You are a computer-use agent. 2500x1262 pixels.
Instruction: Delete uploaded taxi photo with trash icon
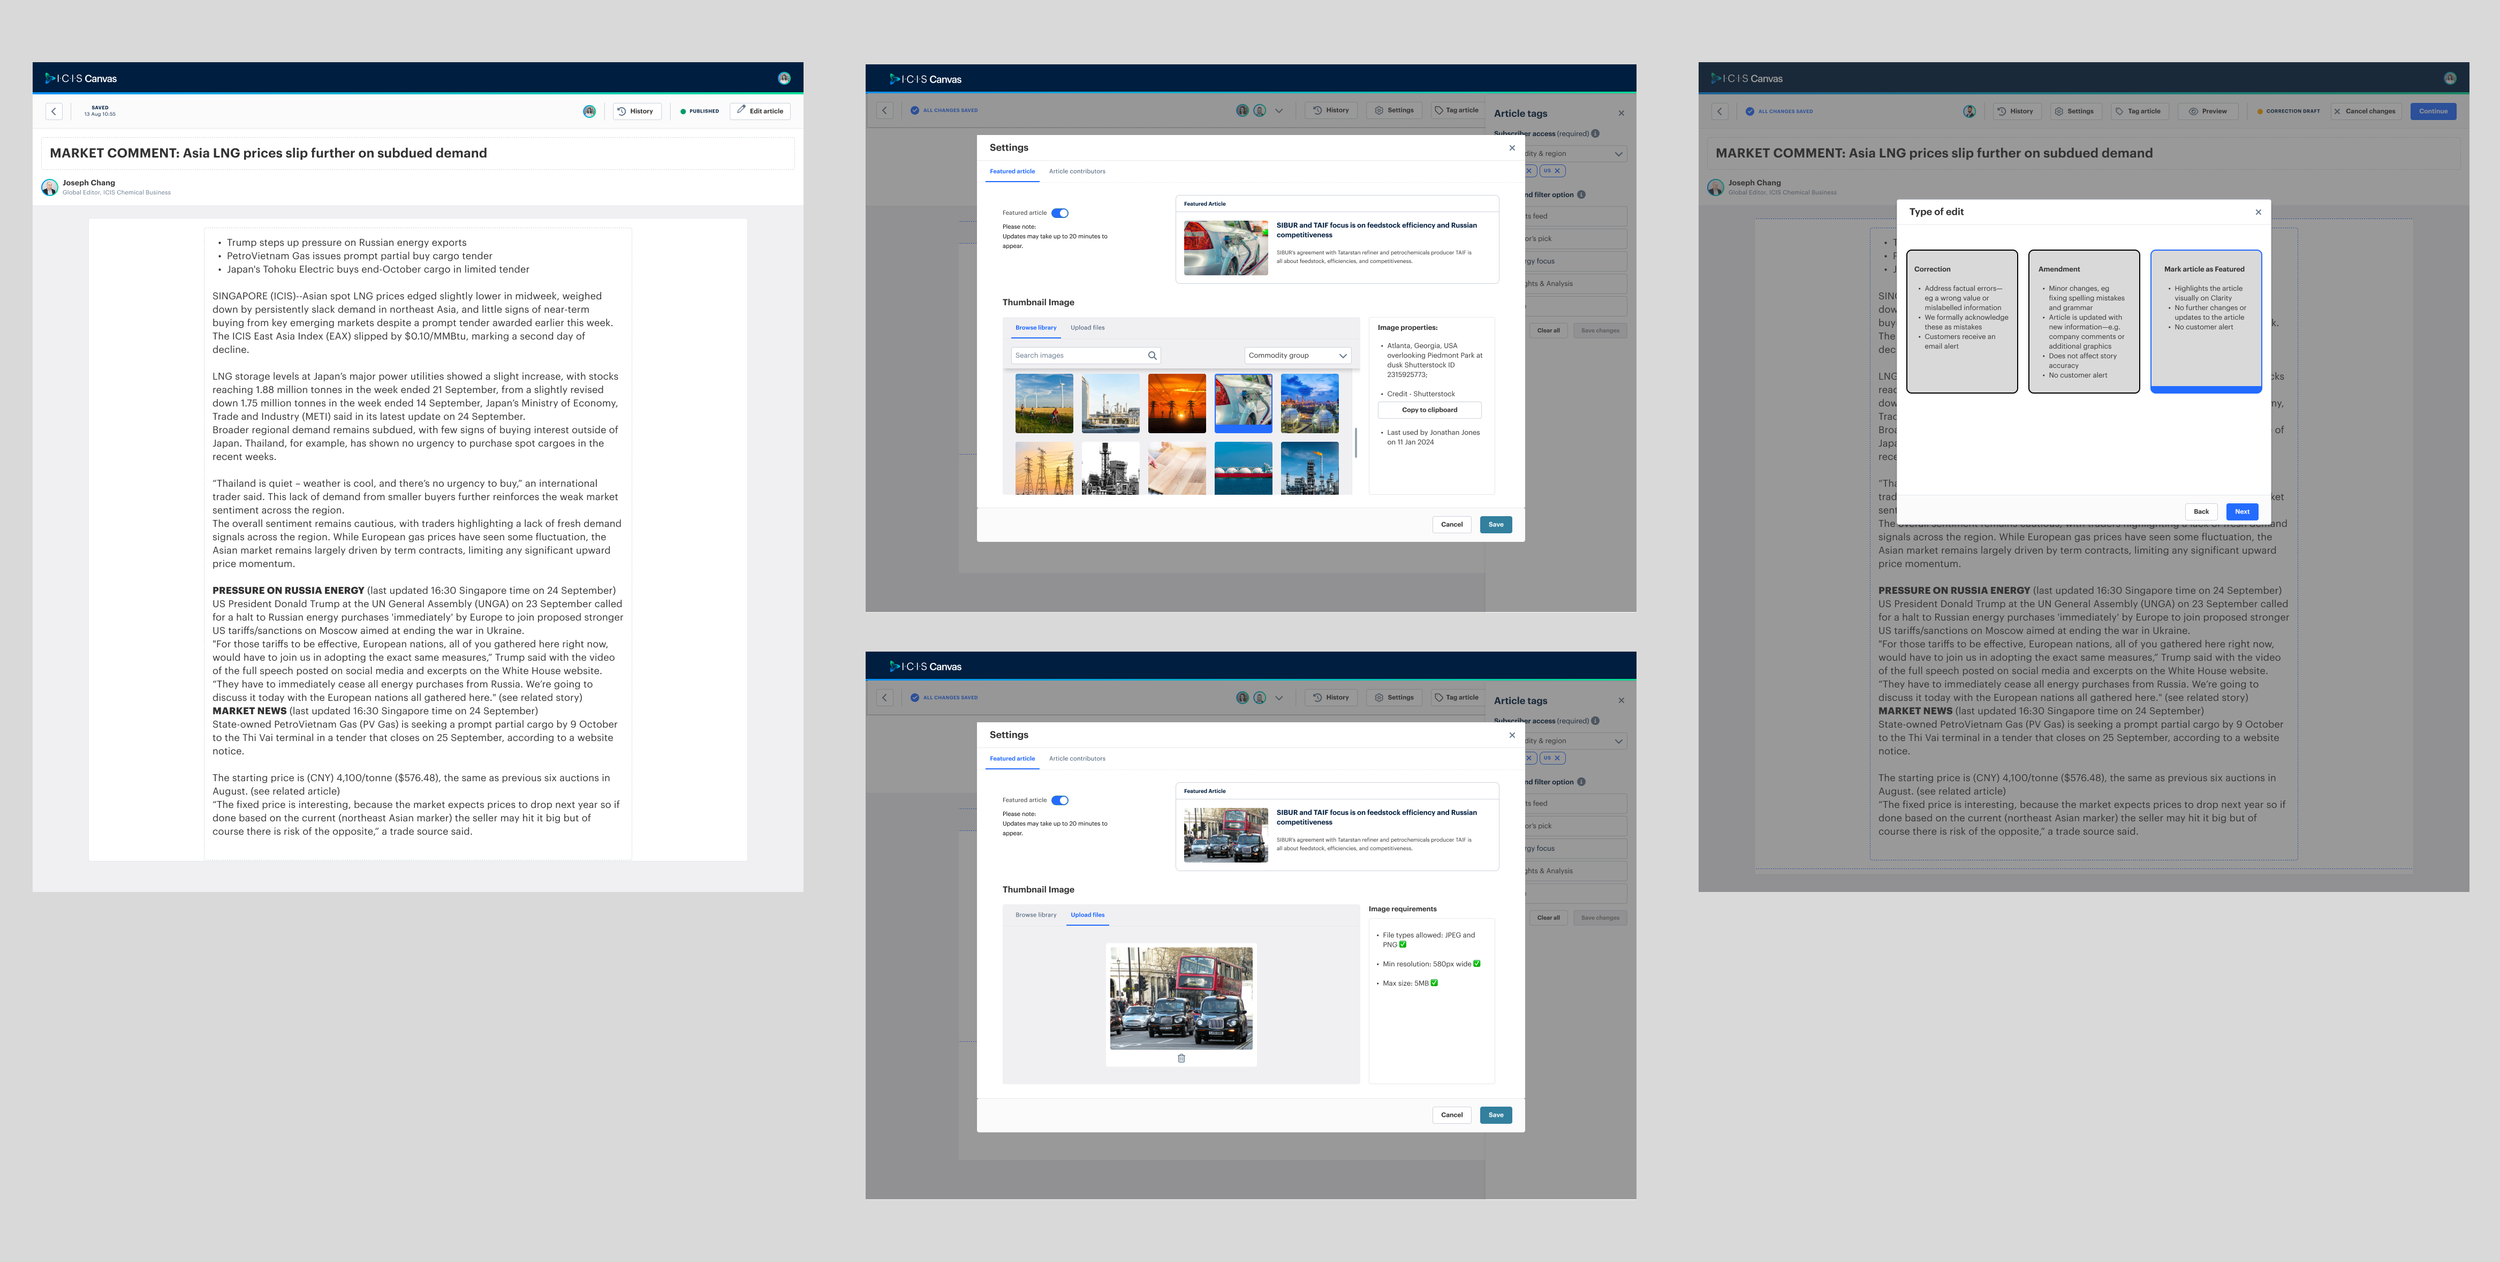click(x=1181, y=1058)
